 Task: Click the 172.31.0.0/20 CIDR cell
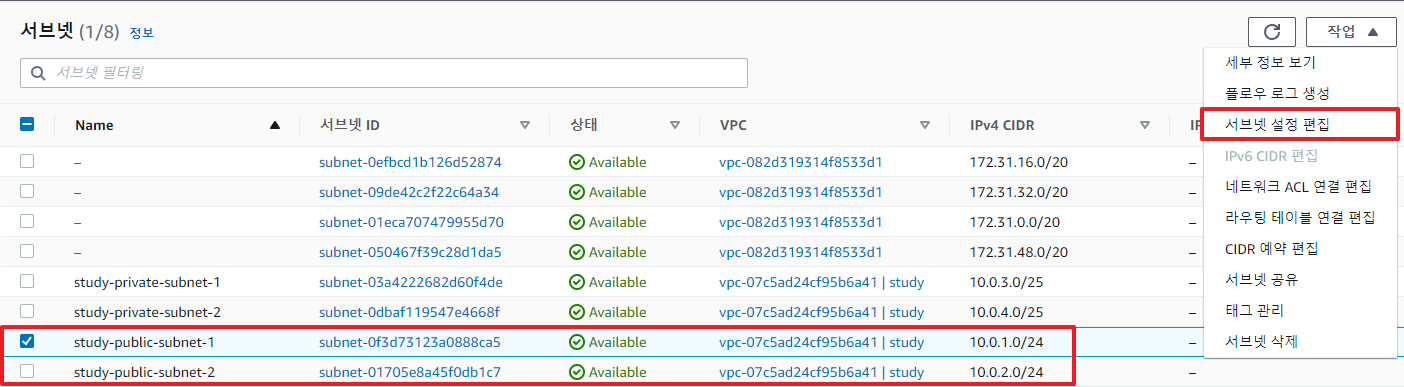click(1015, 222)
